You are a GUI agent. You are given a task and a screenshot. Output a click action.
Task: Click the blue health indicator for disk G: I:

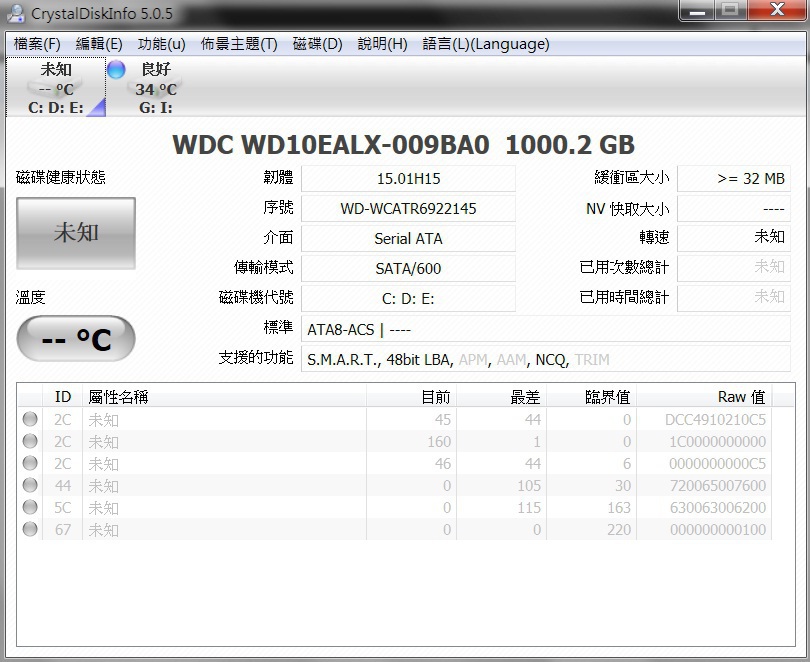[116, 69]
